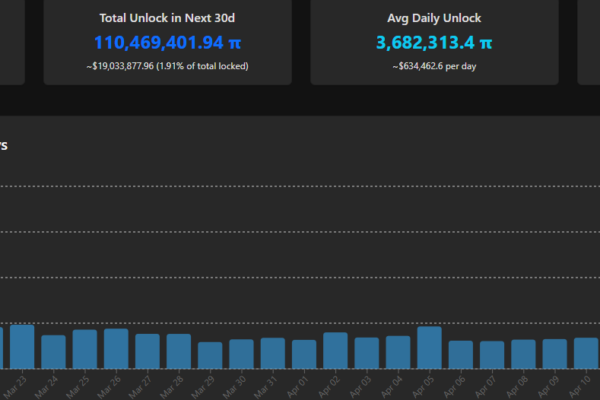Click the bar for Mar 26
This screenshot has height=400, width=600.
(116, 349)
